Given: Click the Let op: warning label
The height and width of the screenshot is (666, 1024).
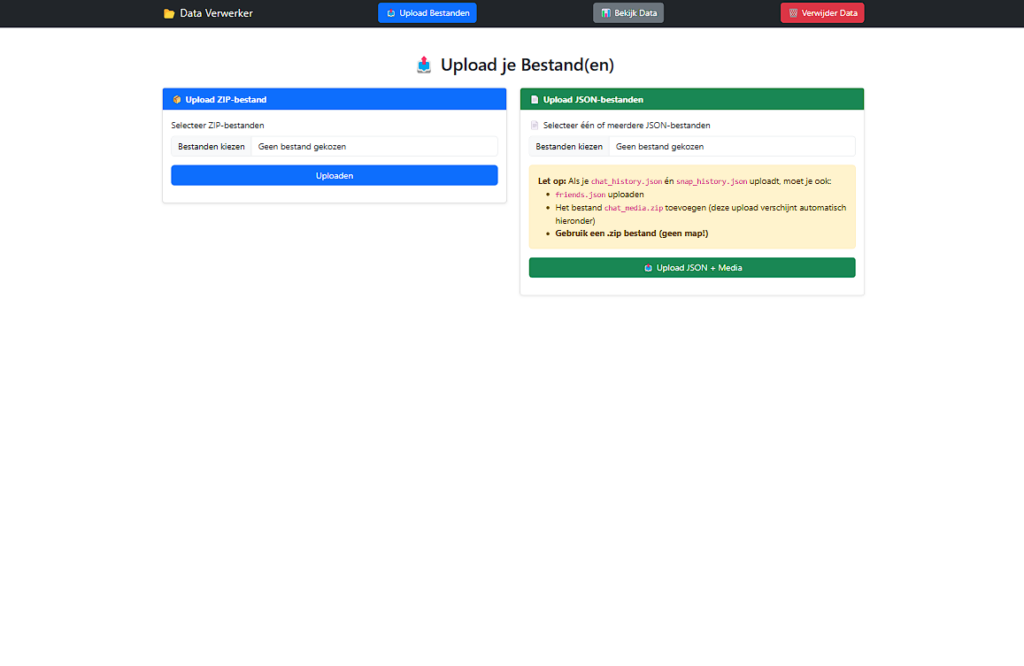Looking at the screenshot, I should [x=552, y=181].
